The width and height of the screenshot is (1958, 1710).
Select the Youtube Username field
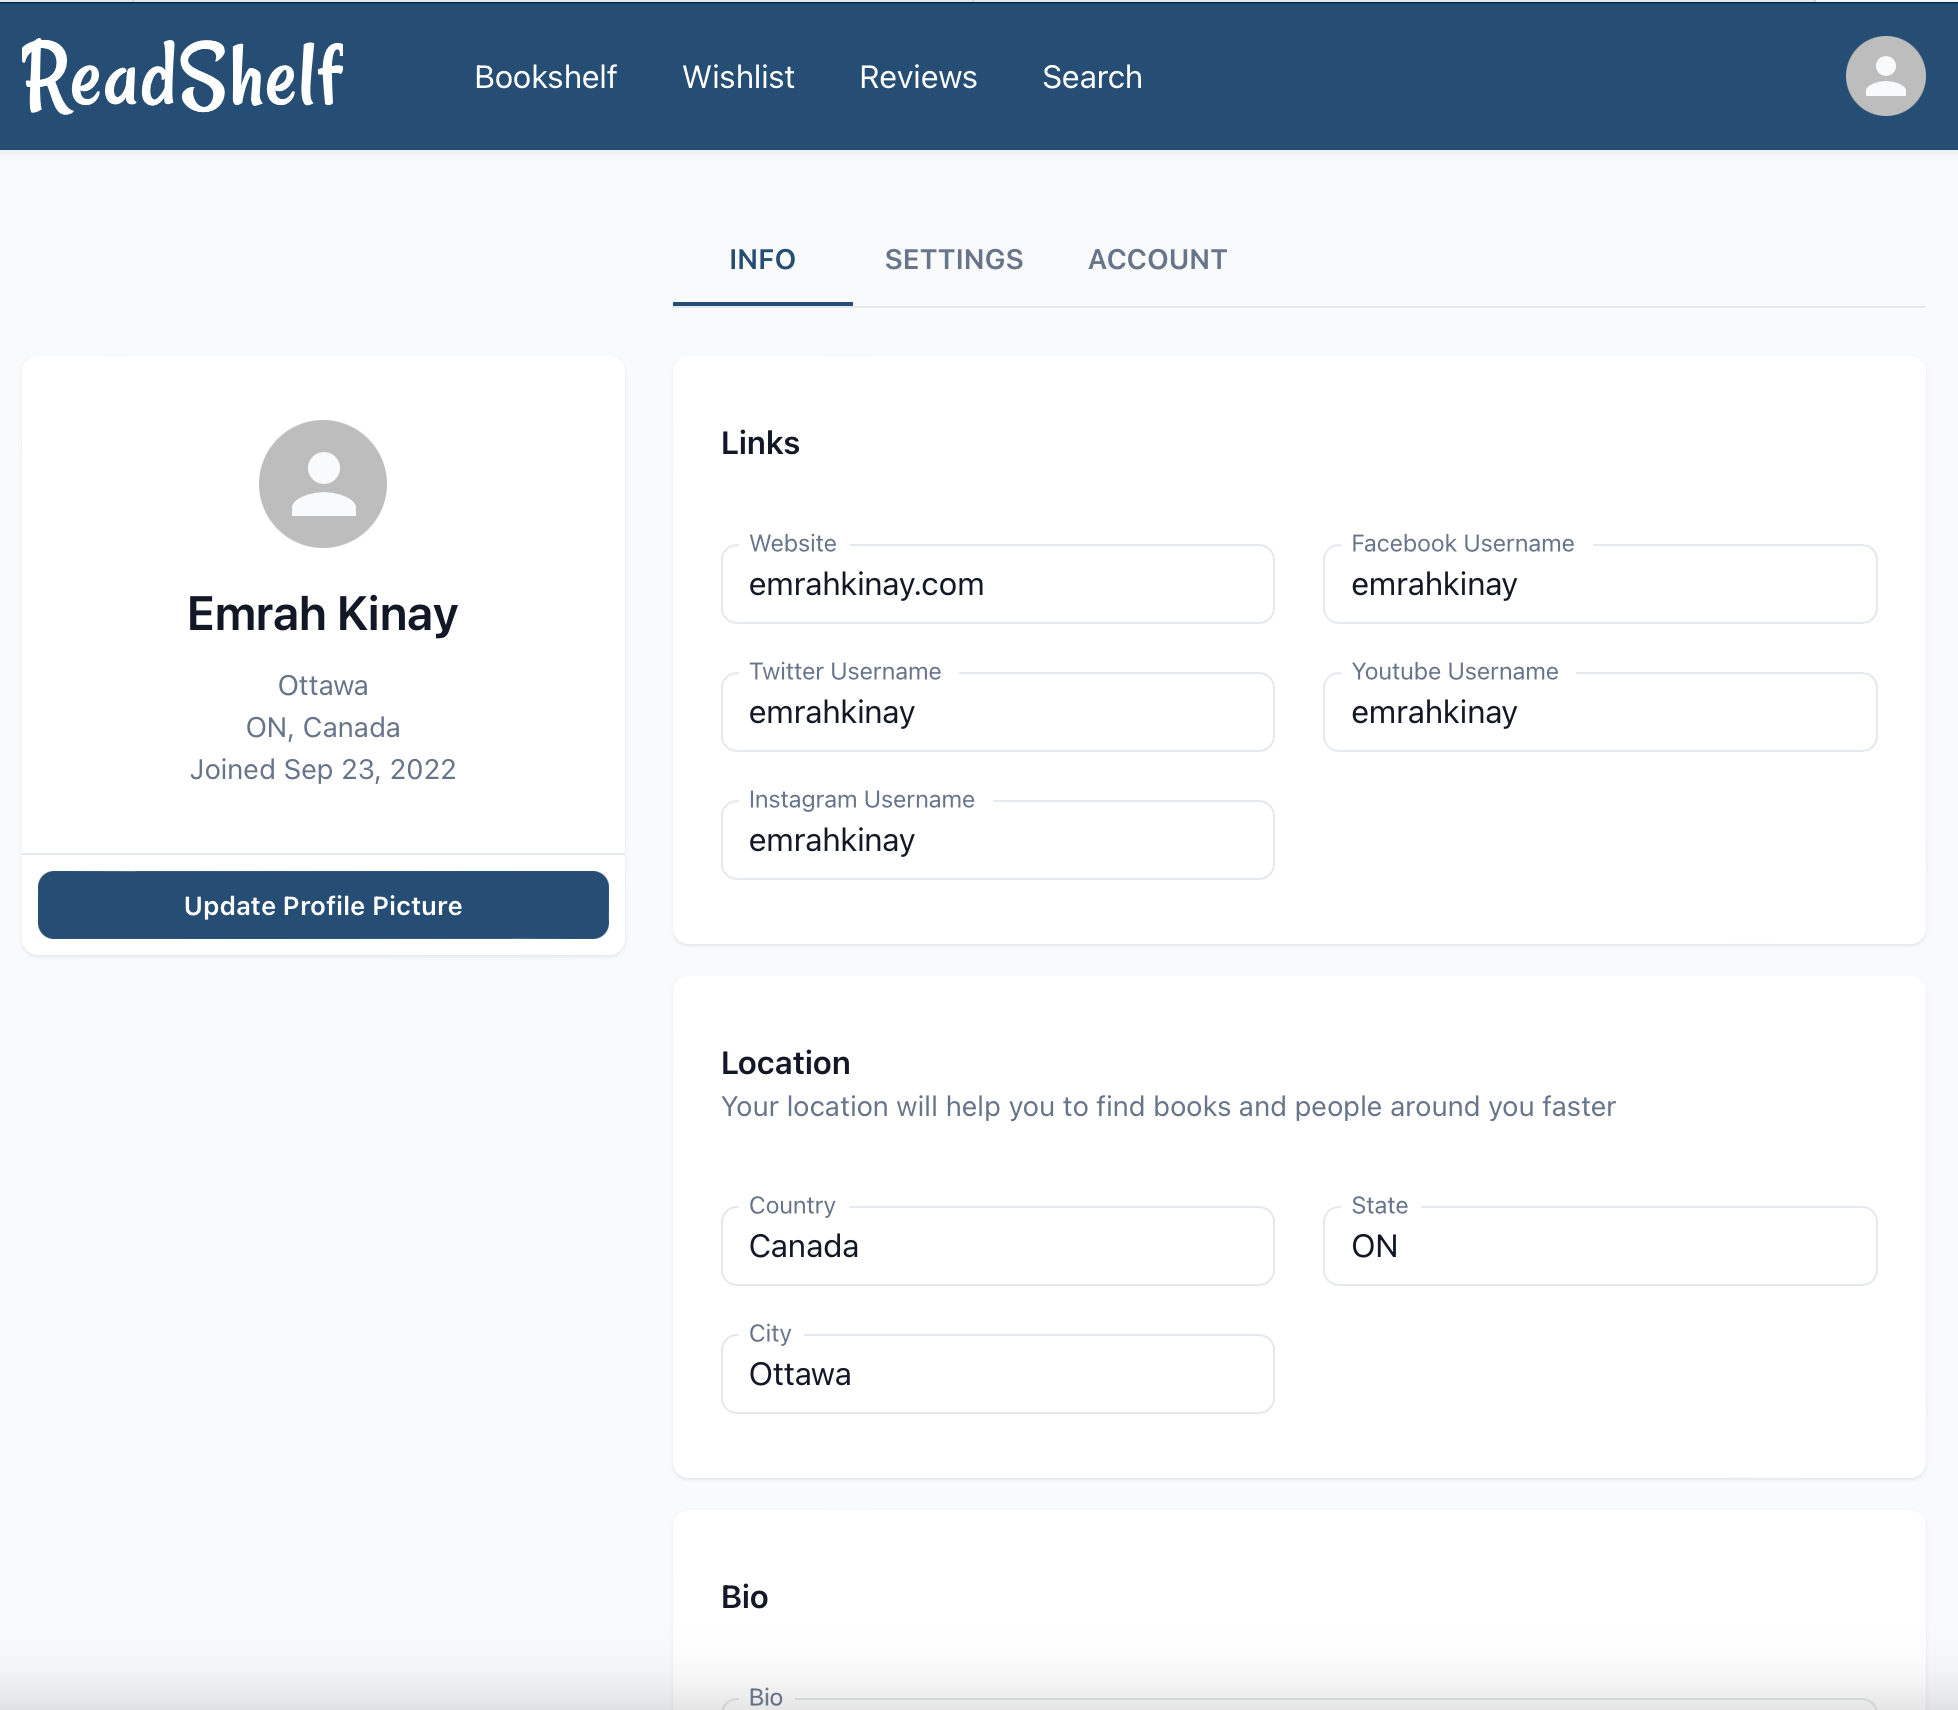1599,713
